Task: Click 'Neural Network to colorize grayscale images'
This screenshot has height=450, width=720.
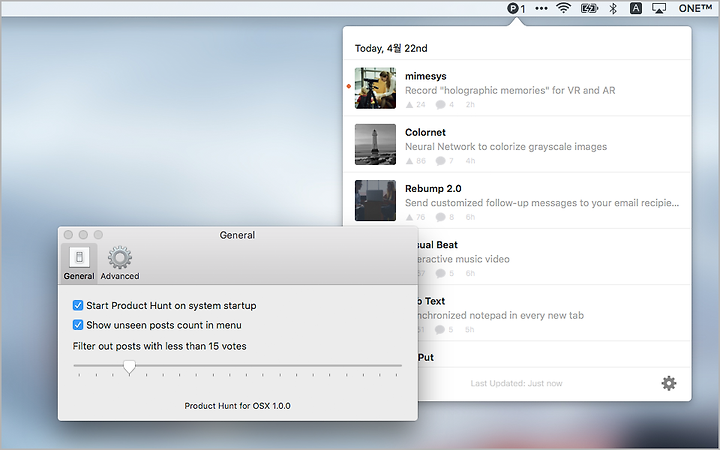Action: point(506,146)
